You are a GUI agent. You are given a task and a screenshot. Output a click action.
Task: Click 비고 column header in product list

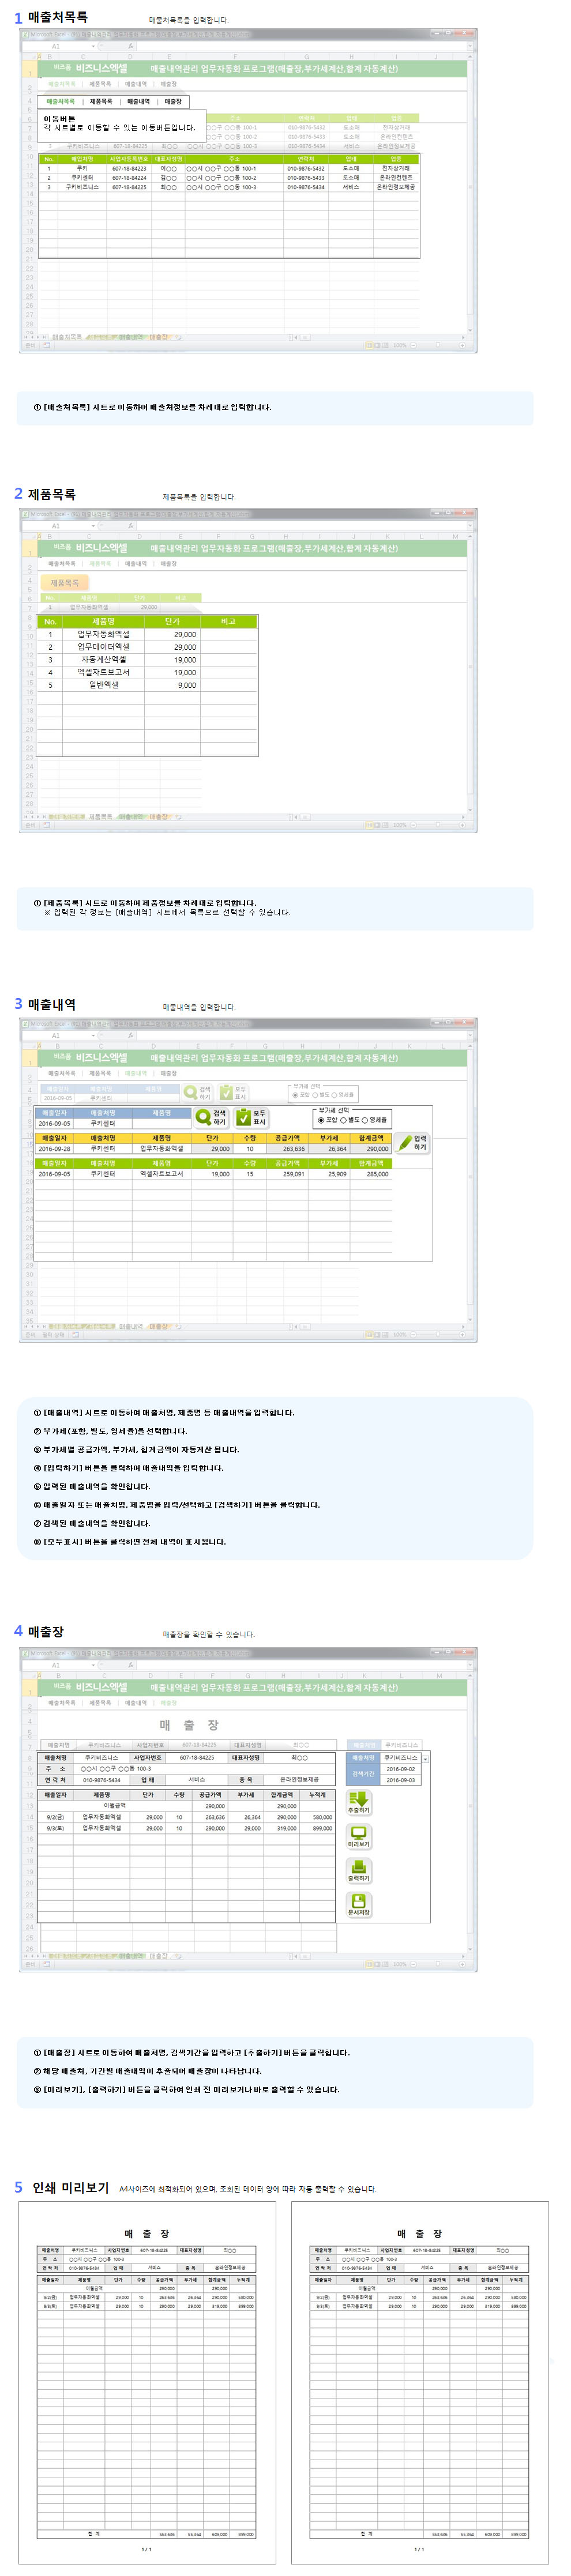(x=228, y=622)
